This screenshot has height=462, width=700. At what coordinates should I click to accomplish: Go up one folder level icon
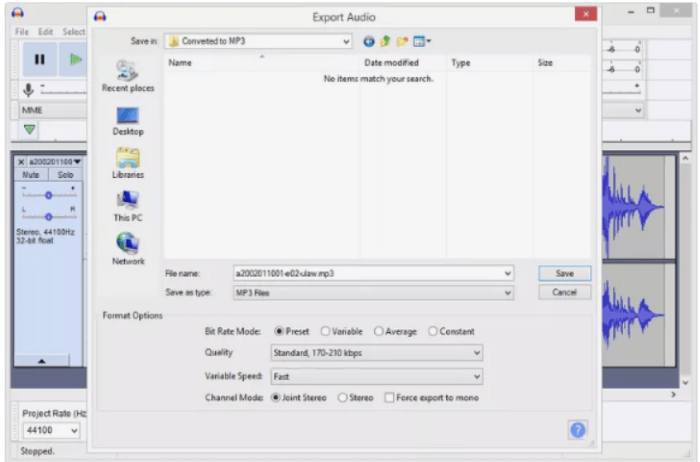click(385, 41)
